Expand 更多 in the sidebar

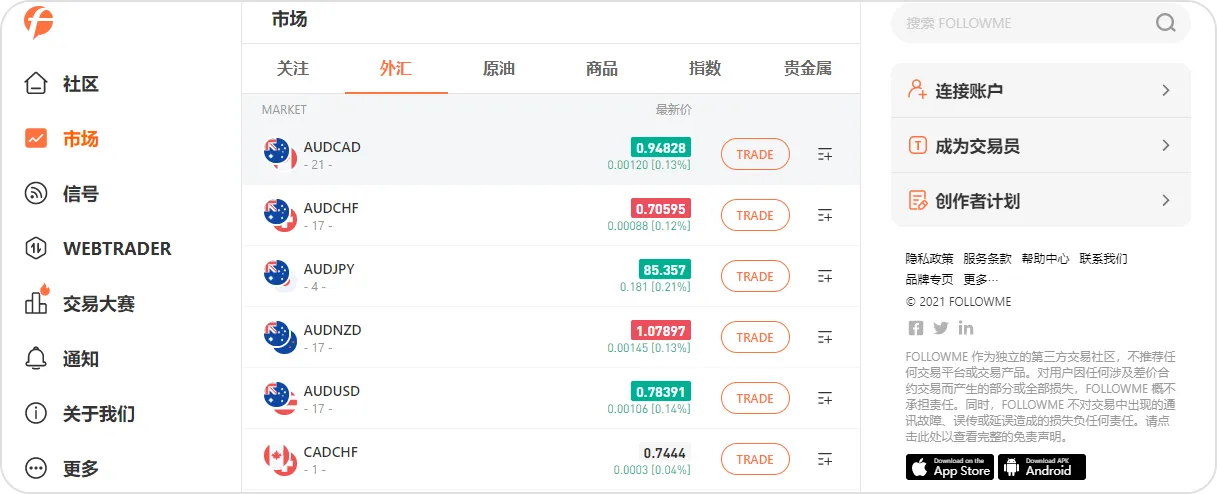62,468
